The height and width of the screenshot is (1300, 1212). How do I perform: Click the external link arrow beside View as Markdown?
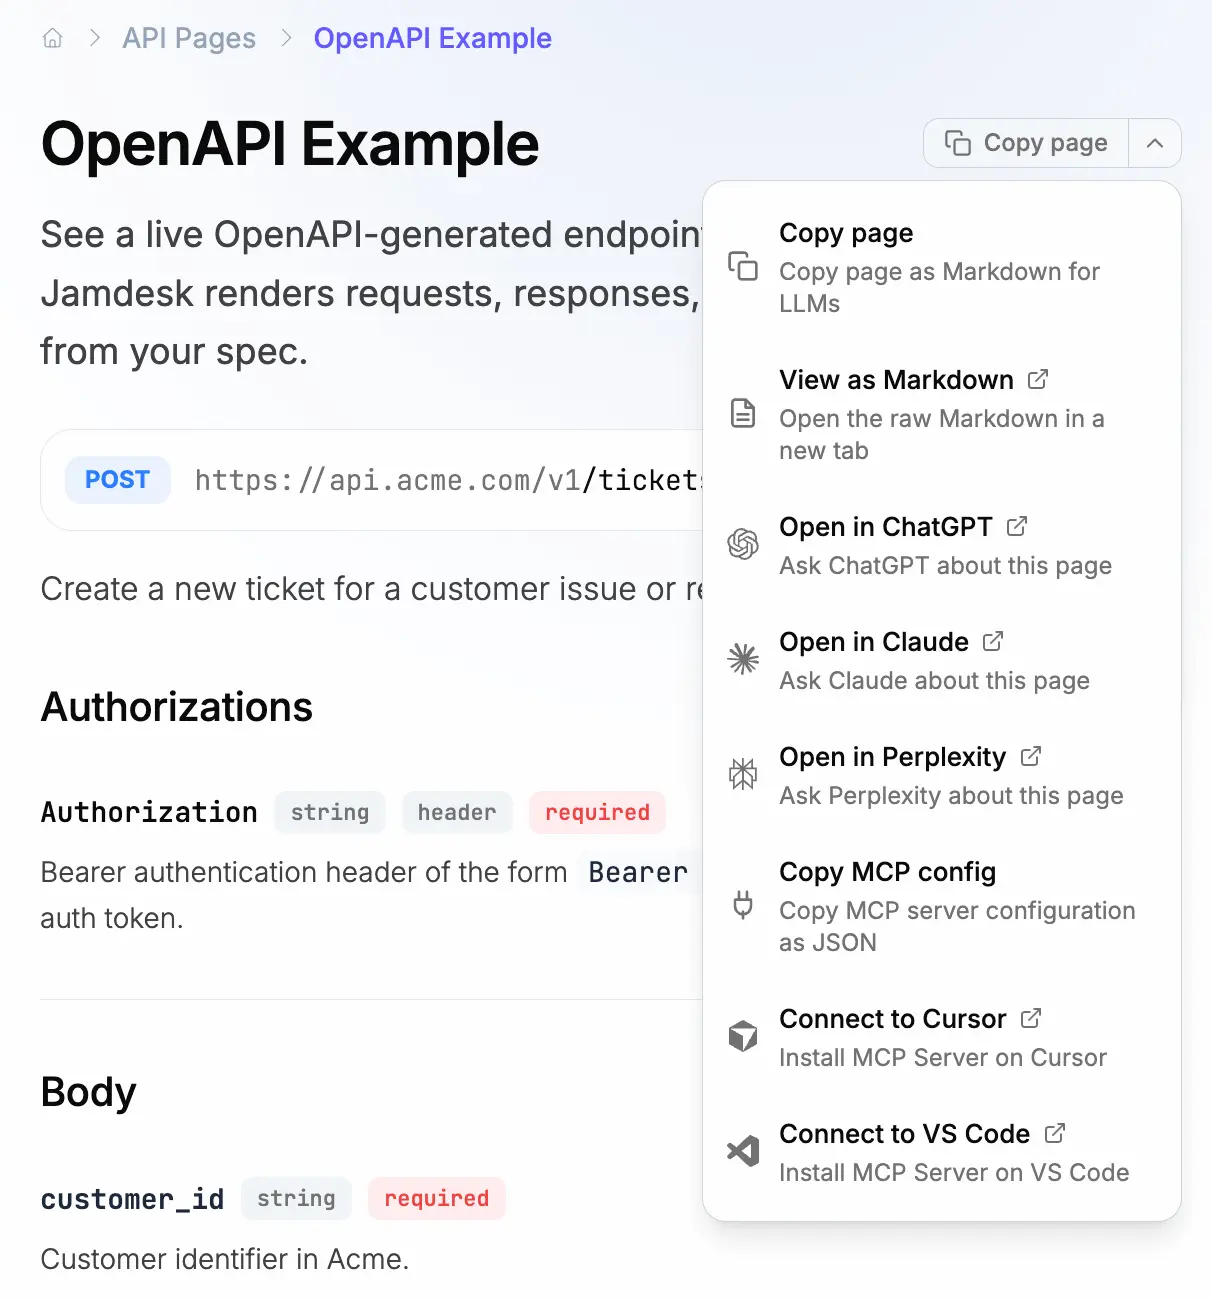(1039, 379)
